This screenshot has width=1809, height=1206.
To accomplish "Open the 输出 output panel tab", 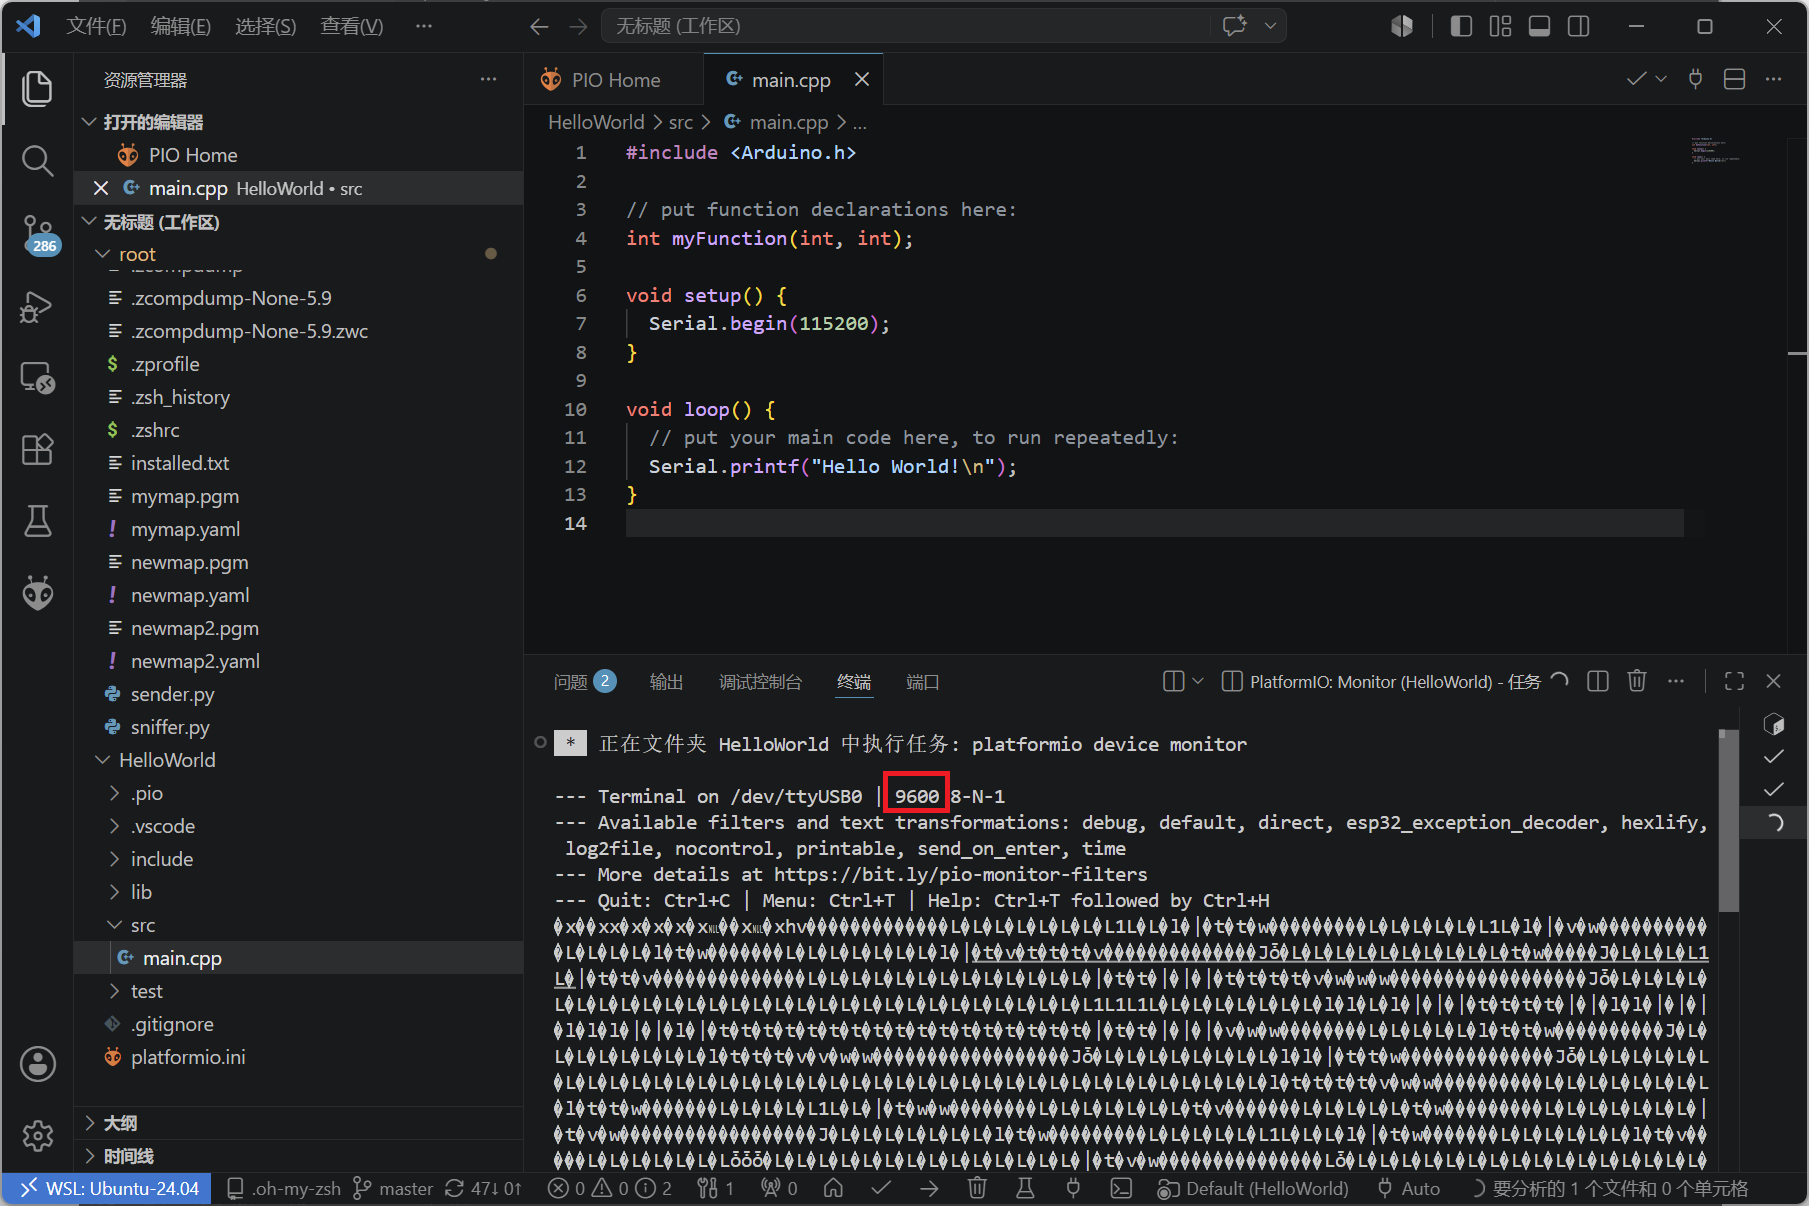I will [x=666, y=682].
